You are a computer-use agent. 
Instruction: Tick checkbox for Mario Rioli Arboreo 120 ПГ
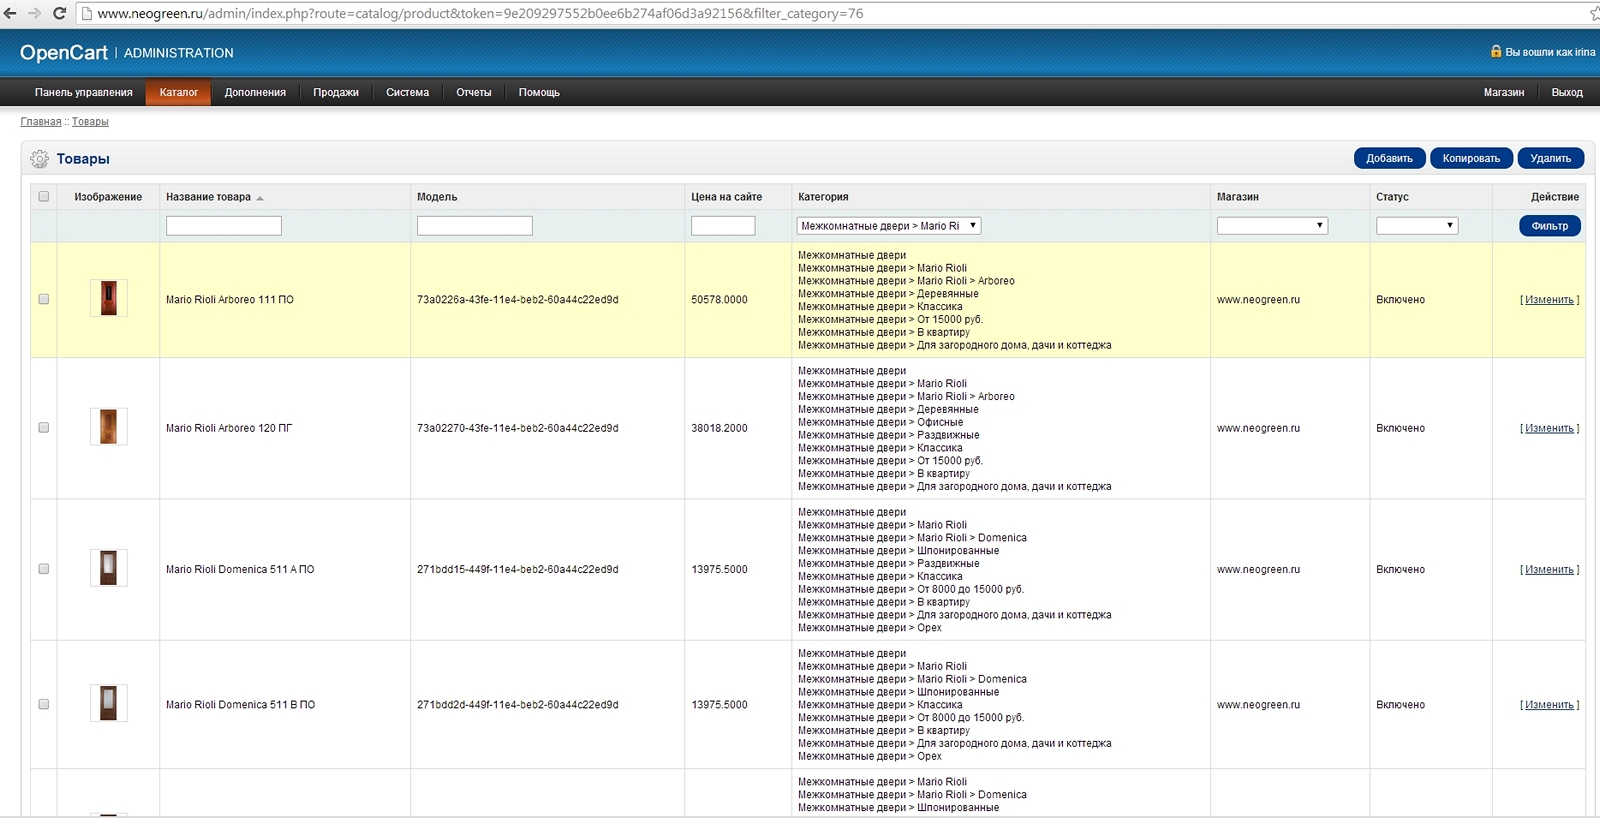(x=43, y=427)
